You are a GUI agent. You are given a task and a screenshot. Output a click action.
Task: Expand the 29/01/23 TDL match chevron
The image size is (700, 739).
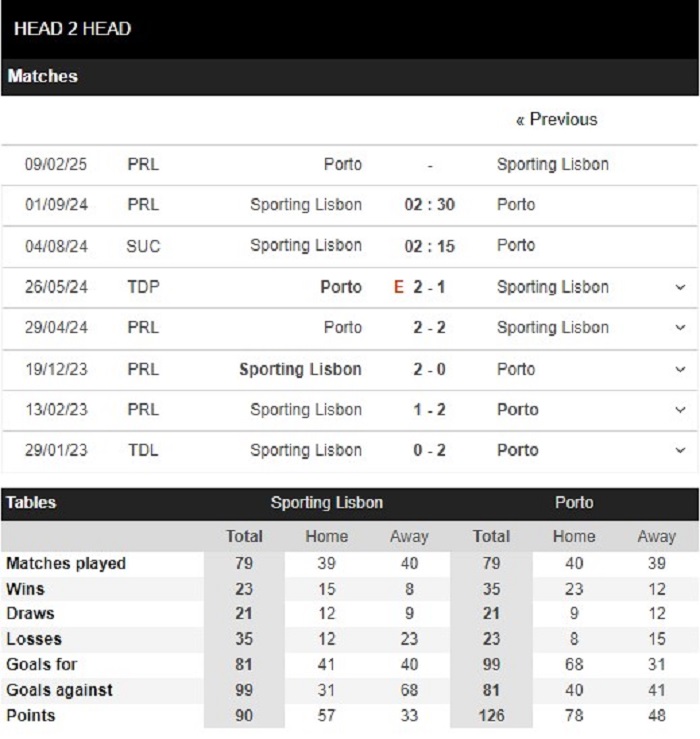[680, 451]
